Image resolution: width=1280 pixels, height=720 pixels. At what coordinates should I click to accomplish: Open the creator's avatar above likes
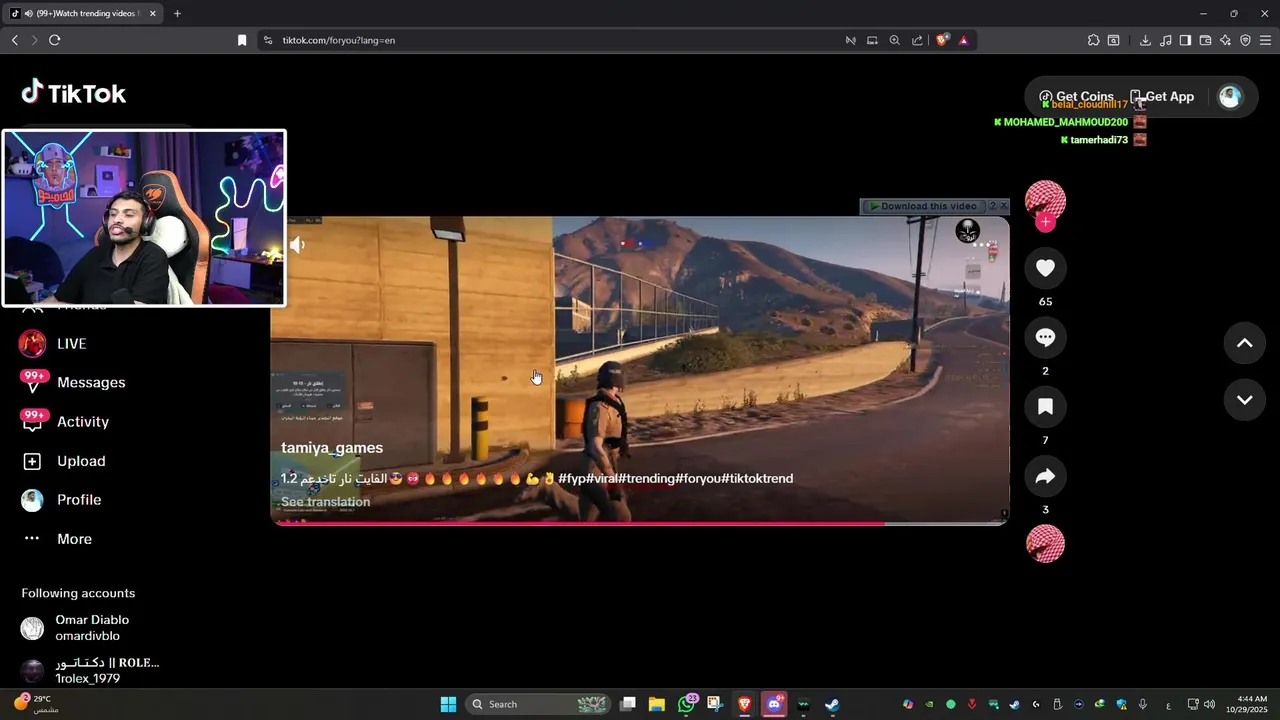(1045, 200)
